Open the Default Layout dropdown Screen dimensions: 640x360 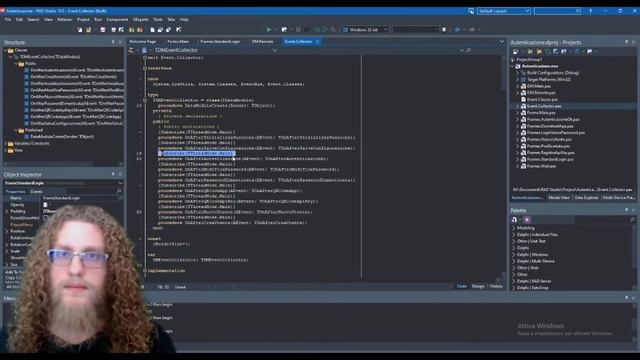pyautogui.click(x=504, y=11)
